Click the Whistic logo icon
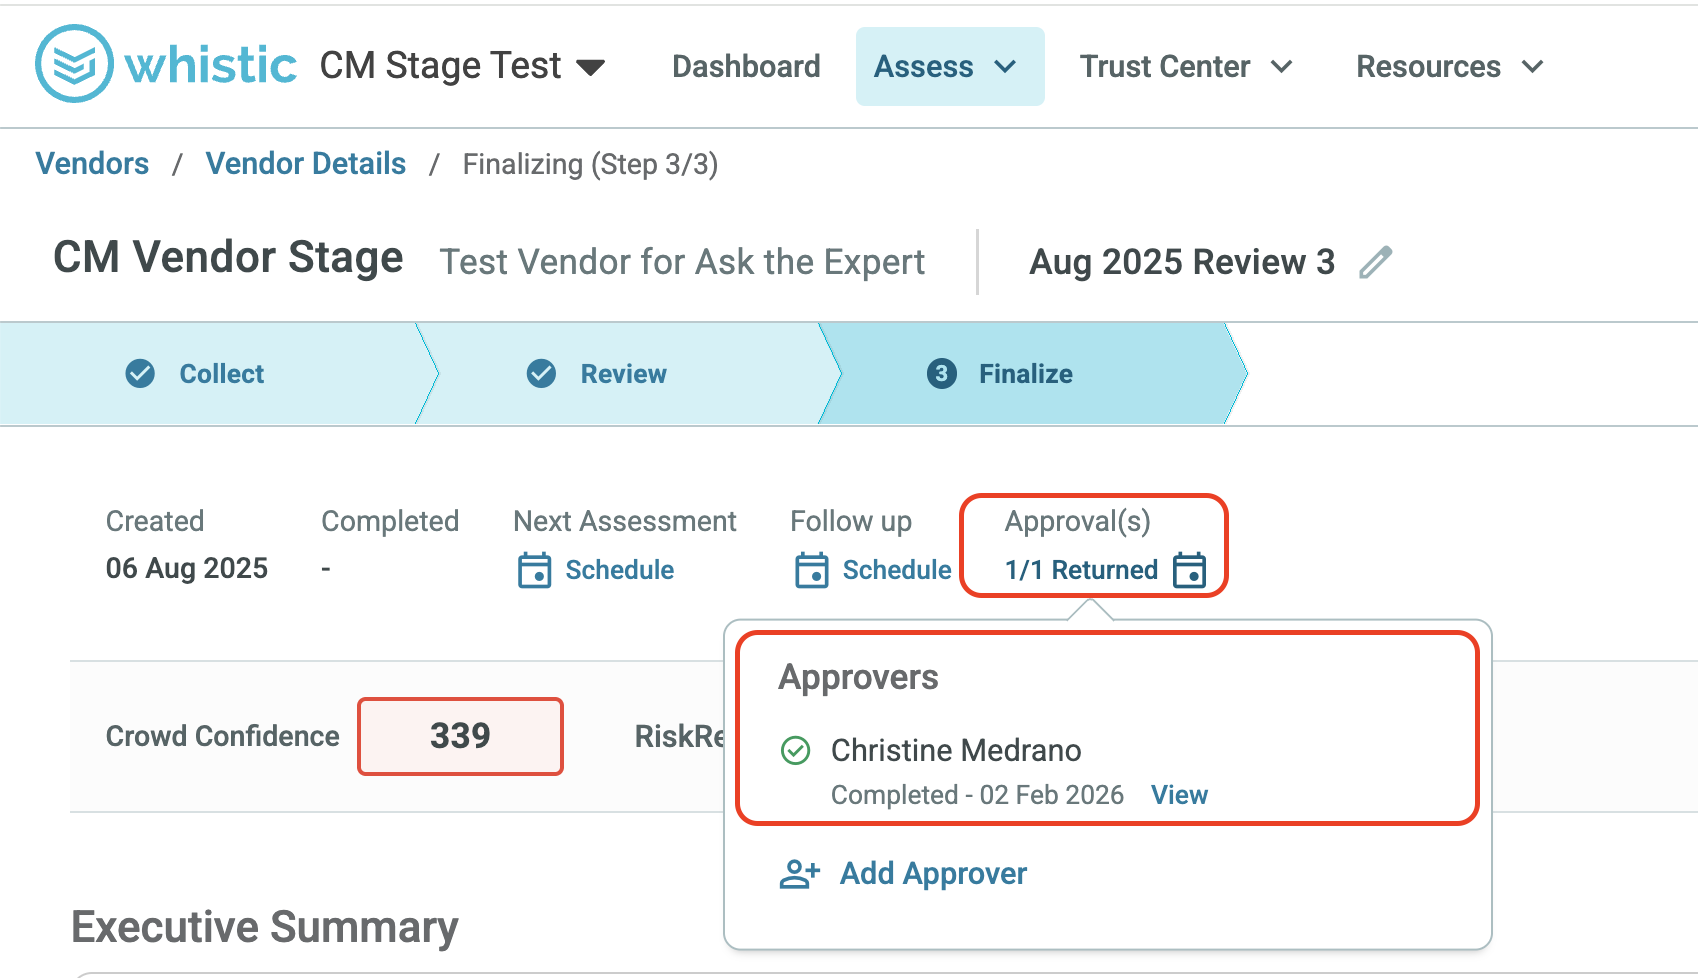Image resolution: width=1698 pixels, height=978 pixels. (74, 64)
